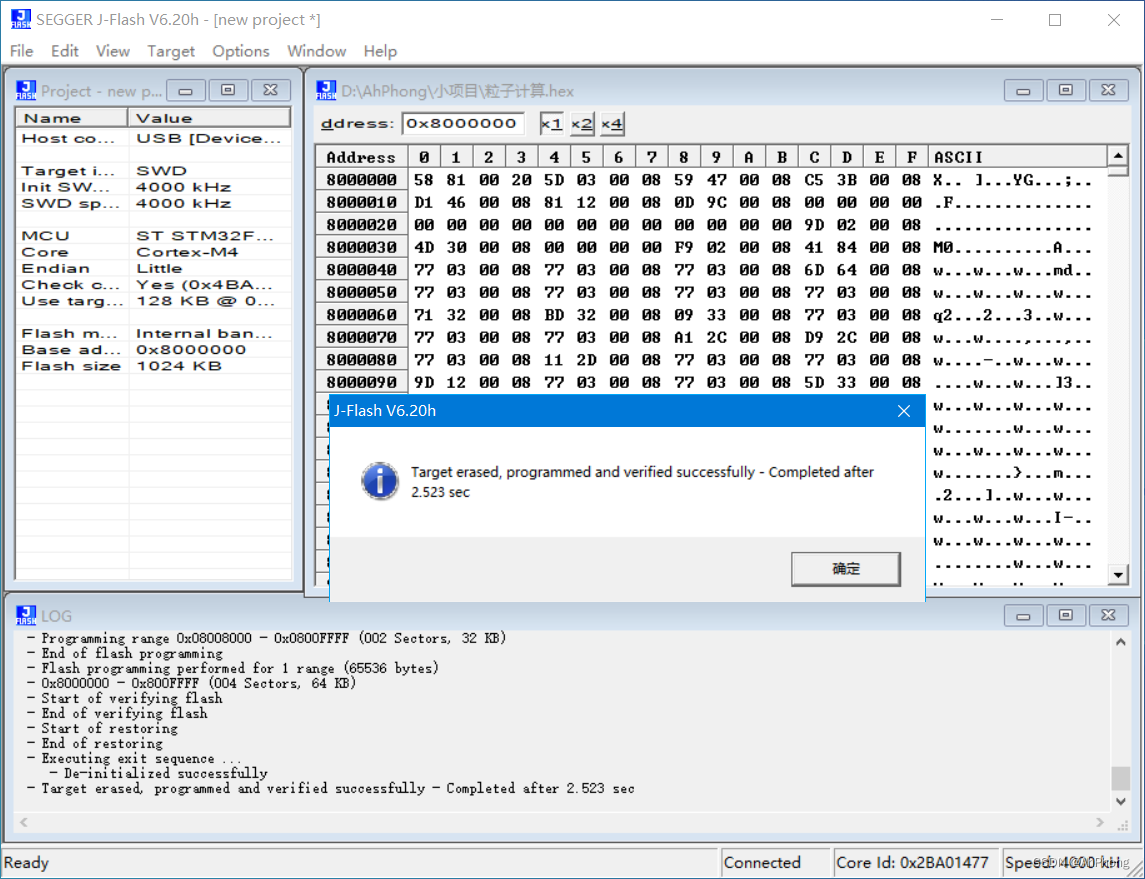
Task: Restore the Project panel window
Action: point(228,91)
